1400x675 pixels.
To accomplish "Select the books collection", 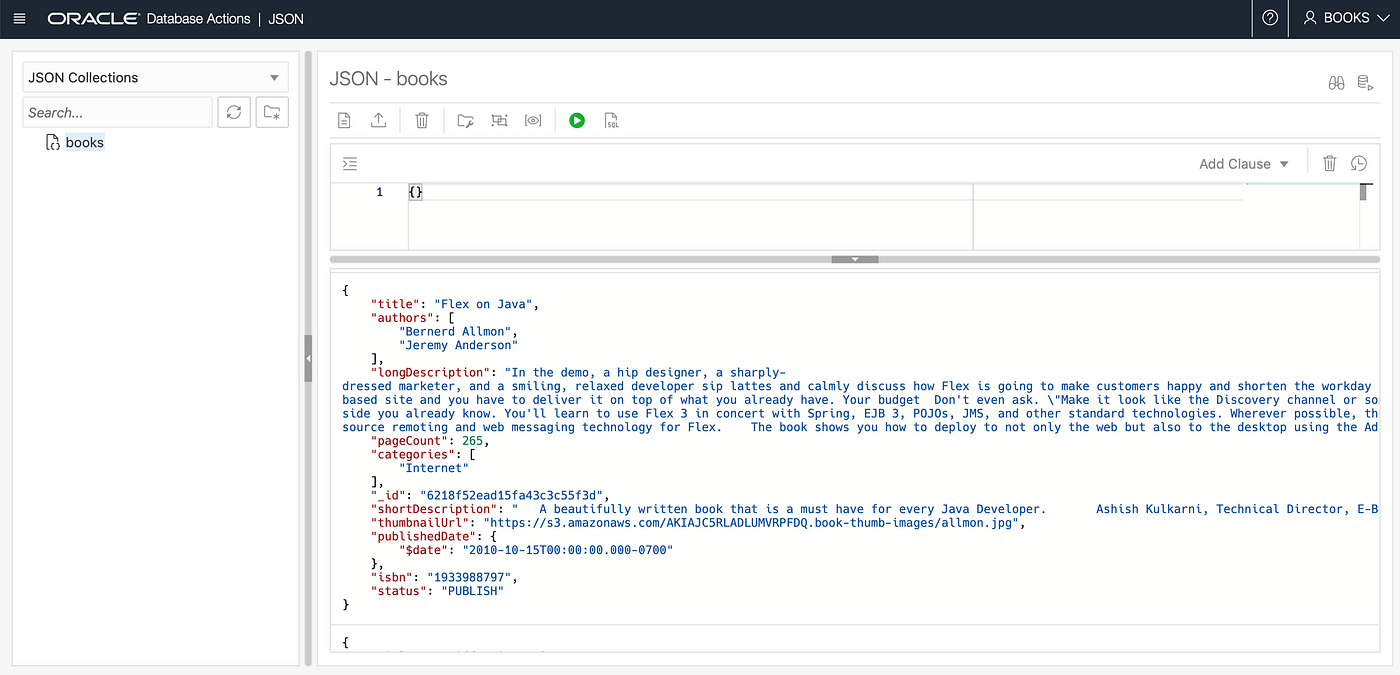I will tap(84, 142).
